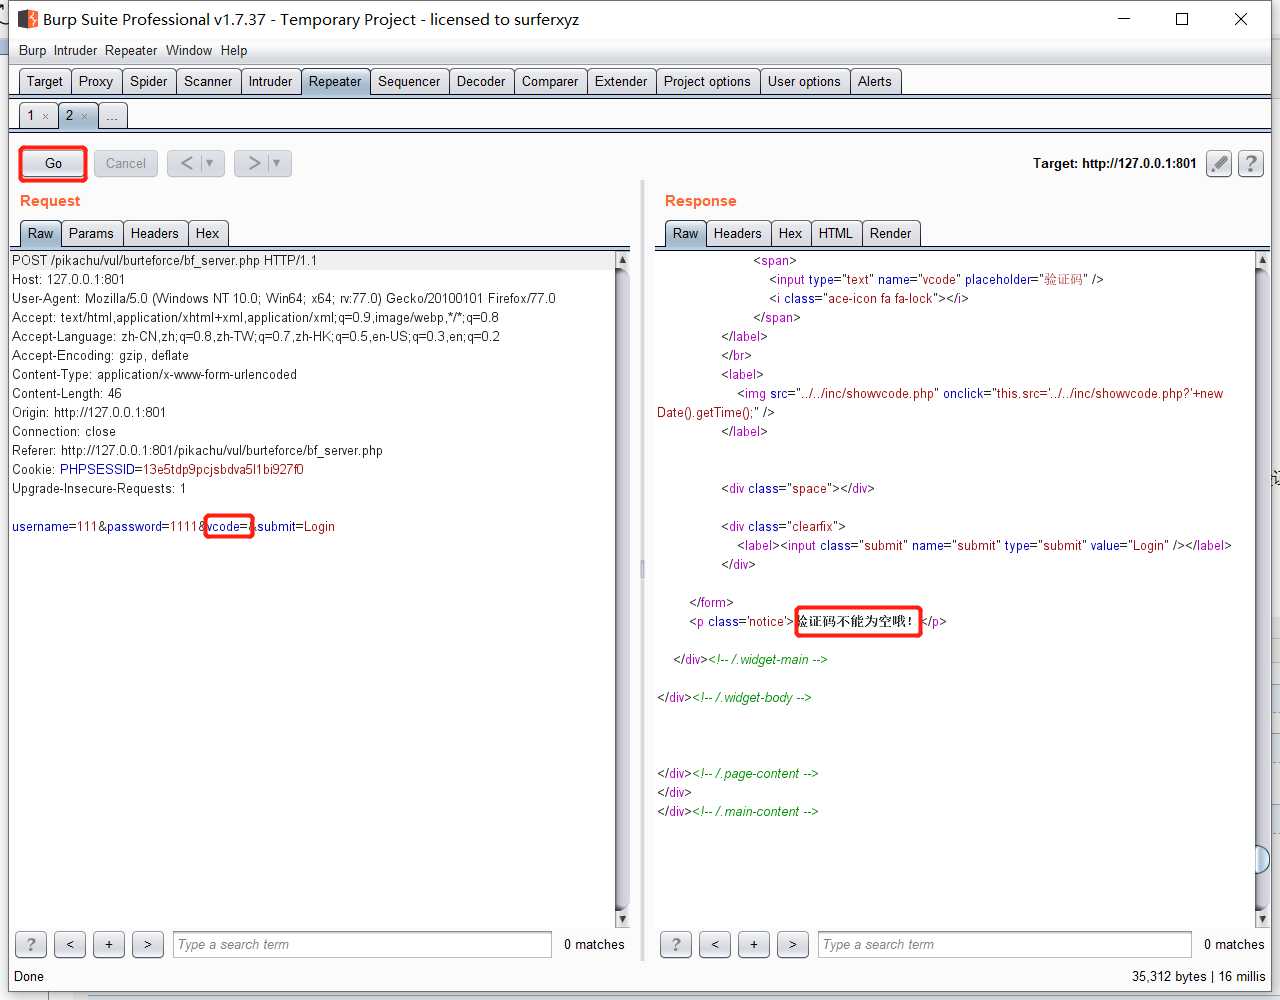Switch to the Intruder tool tab
Viewport: 1280px width, 1000px height.
(x=271, y=81)
